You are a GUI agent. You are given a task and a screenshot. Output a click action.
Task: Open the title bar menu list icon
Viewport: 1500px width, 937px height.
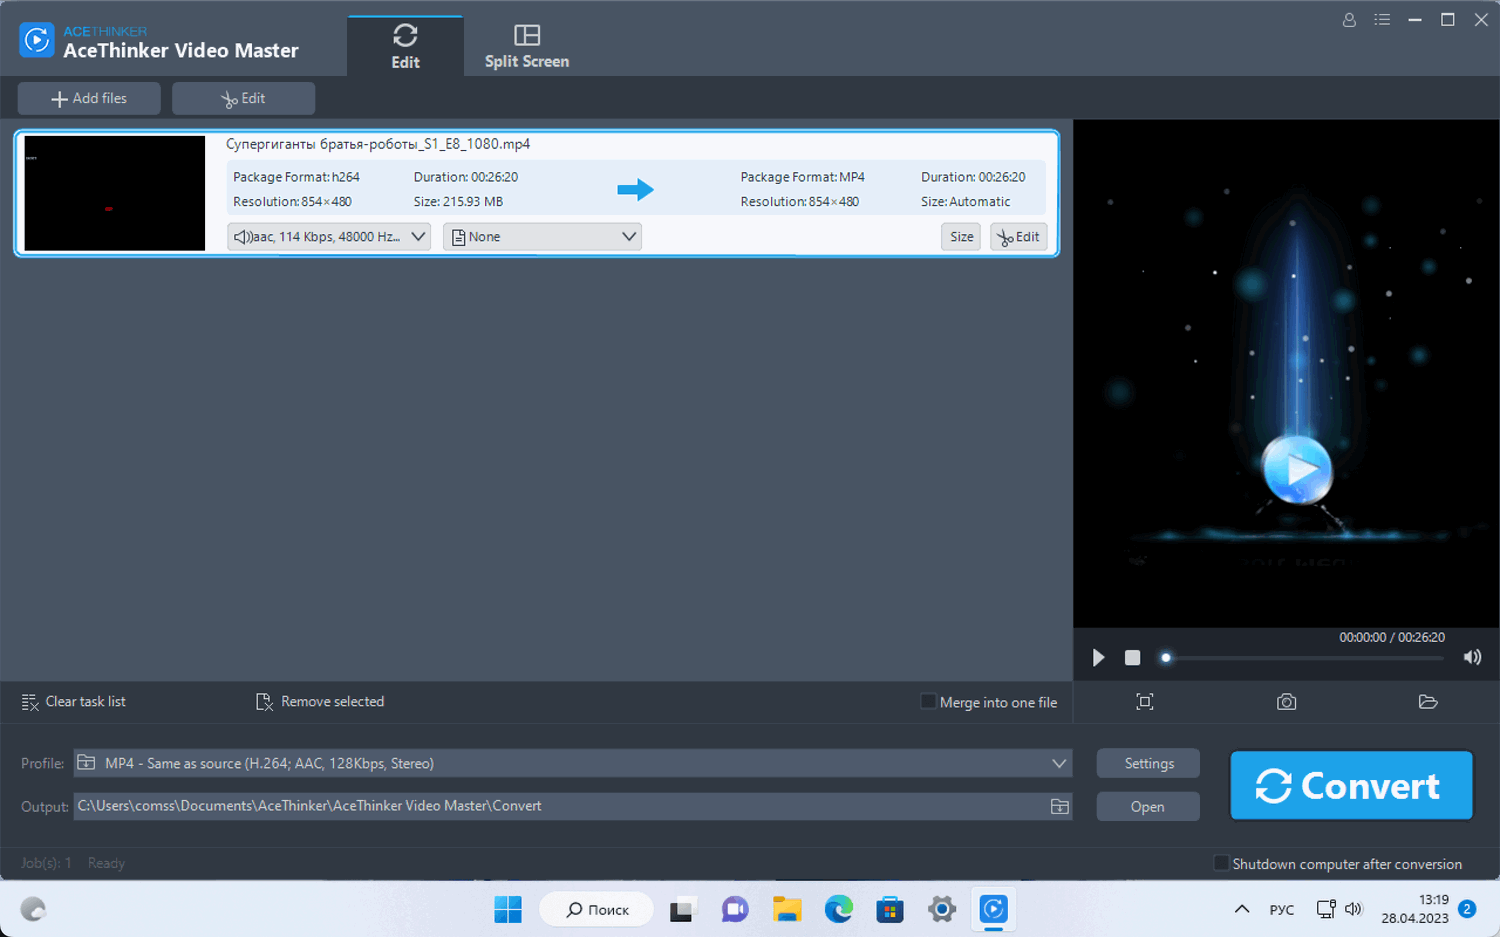(1382, 20)
